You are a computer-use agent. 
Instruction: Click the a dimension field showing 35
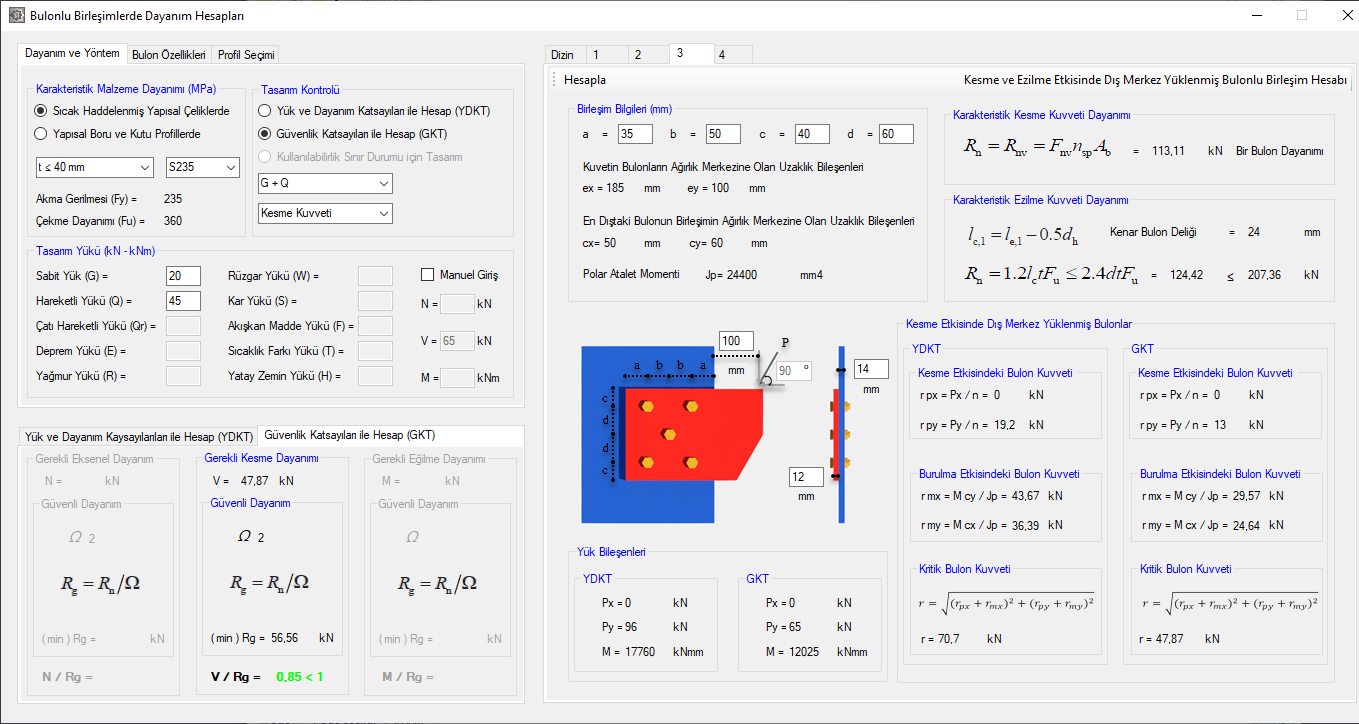click(x=635, y=134)
